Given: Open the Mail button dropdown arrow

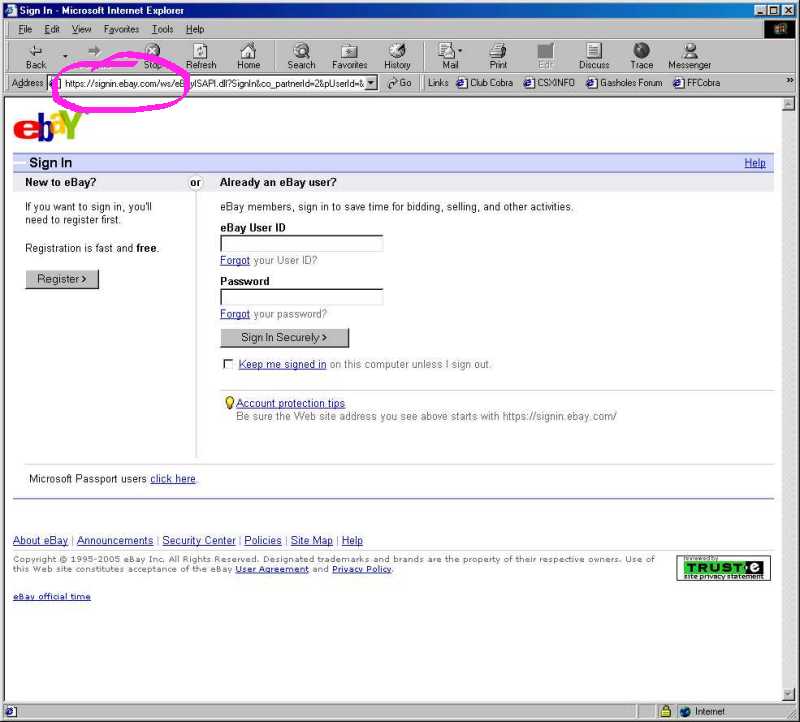Looking at the screenshot, I should pyautogui.click(x=460, y=52).
